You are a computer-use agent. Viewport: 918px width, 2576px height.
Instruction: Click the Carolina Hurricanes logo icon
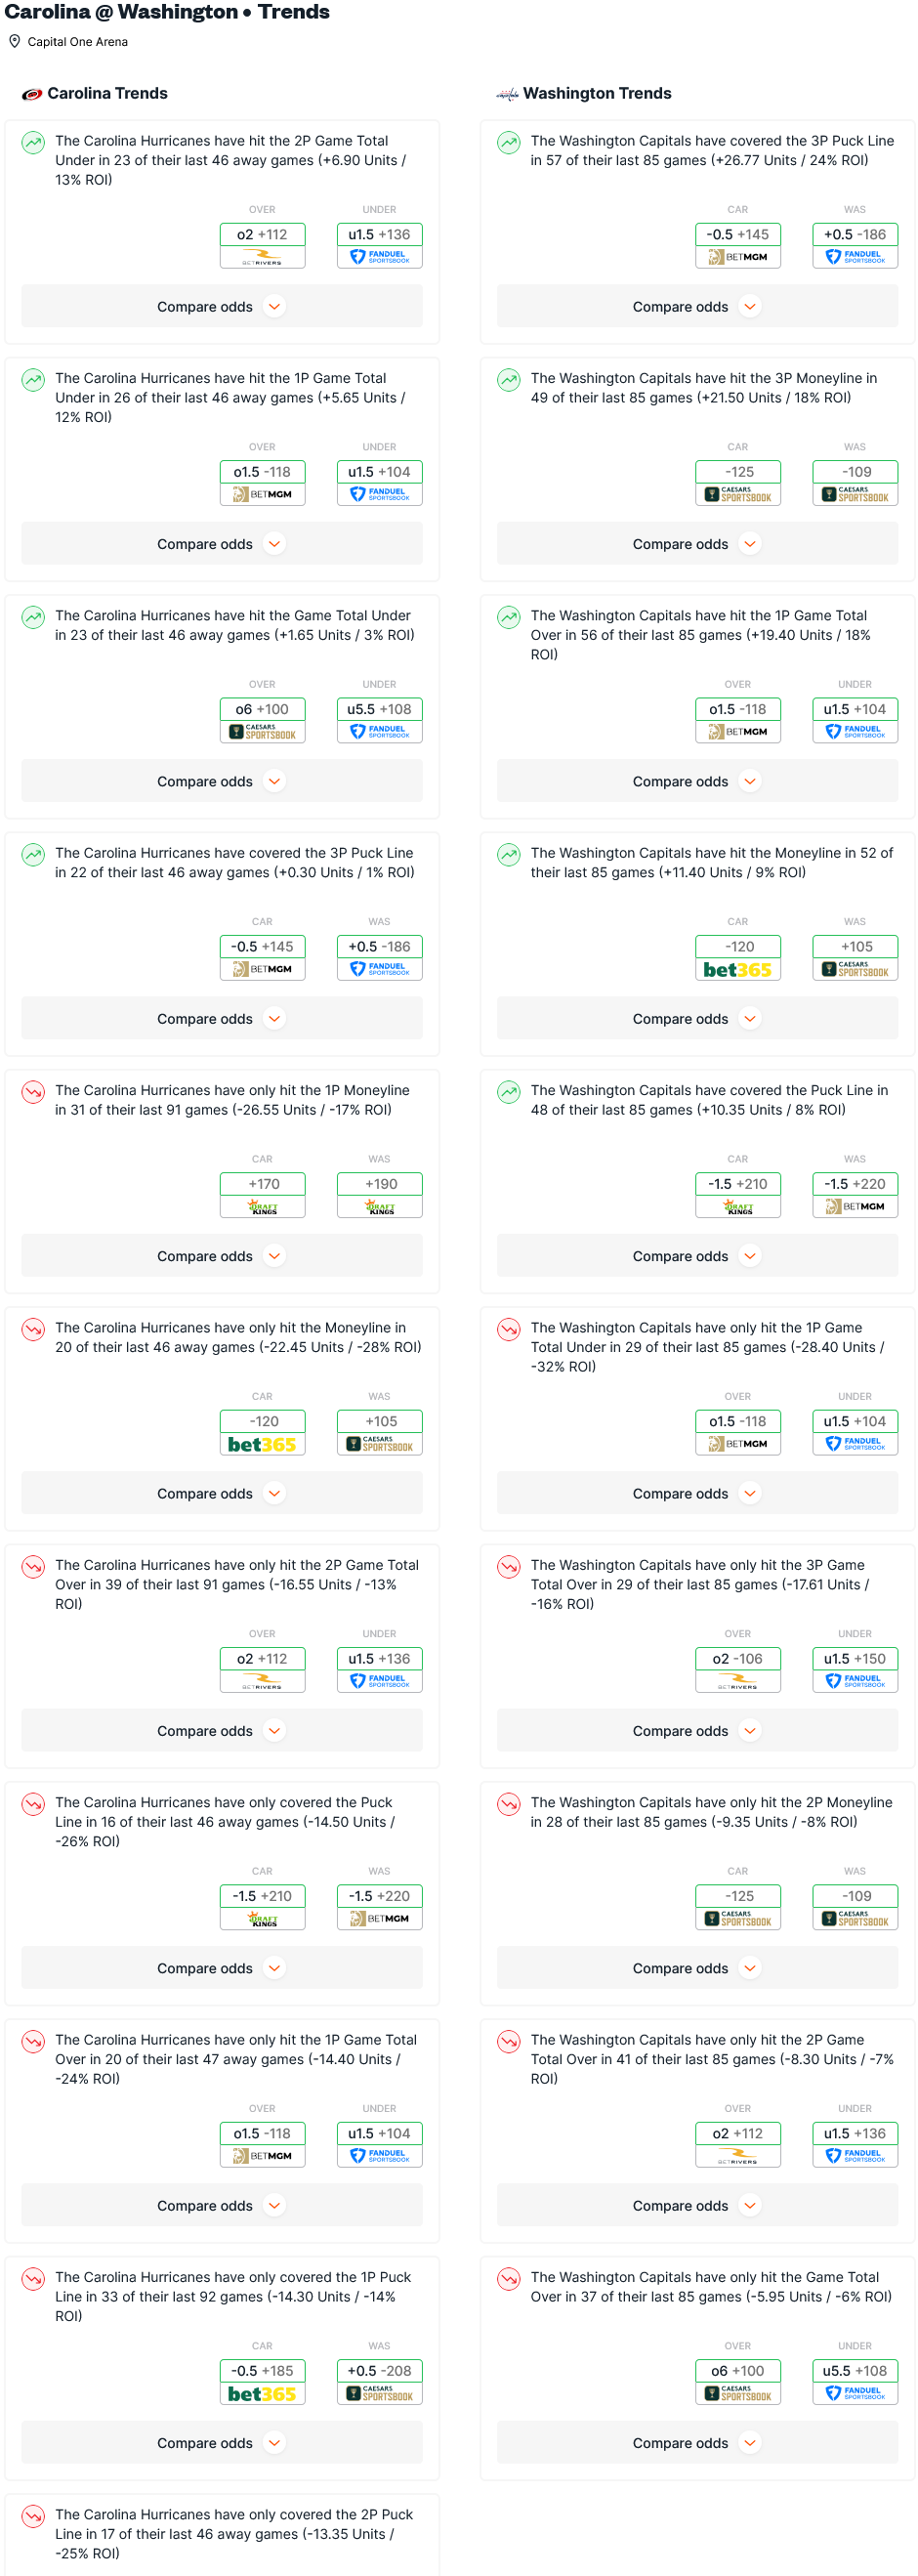point(32,94)
